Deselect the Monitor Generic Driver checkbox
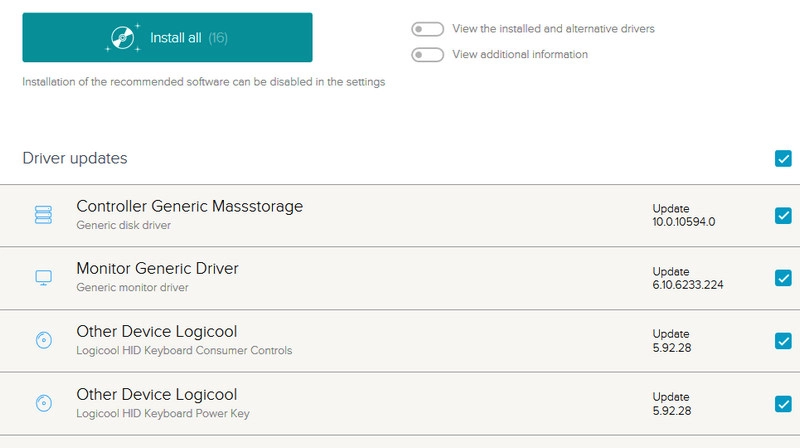This screenshot has height=448, width=800. pos(783,278)
